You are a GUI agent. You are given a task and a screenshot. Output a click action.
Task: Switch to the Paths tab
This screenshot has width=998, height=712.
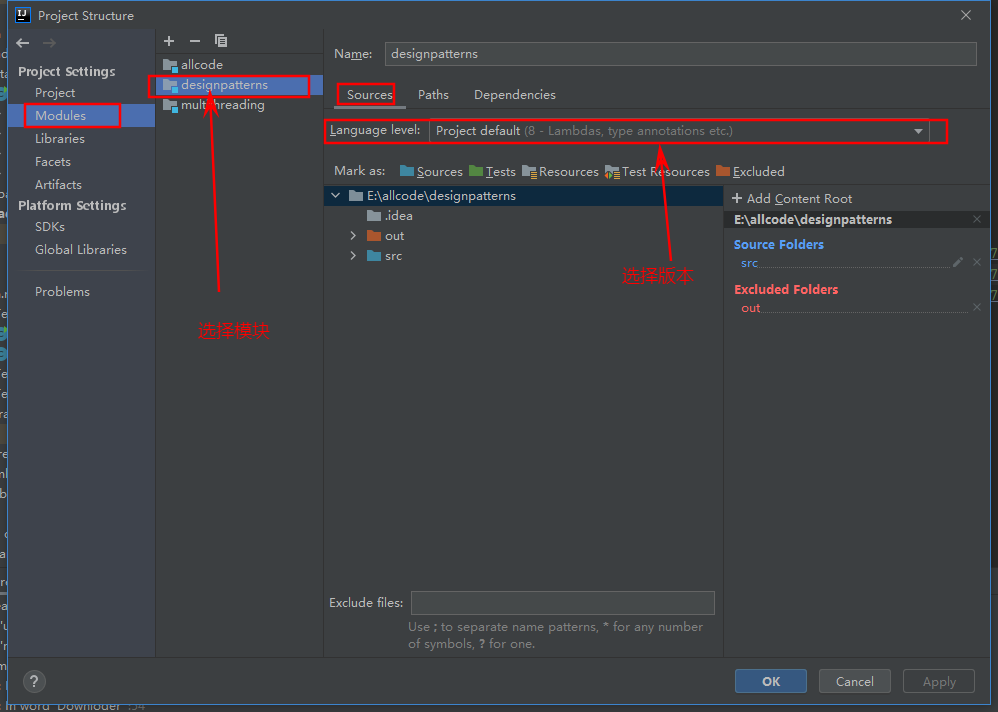pyautogui.click(x=433, y=95)
